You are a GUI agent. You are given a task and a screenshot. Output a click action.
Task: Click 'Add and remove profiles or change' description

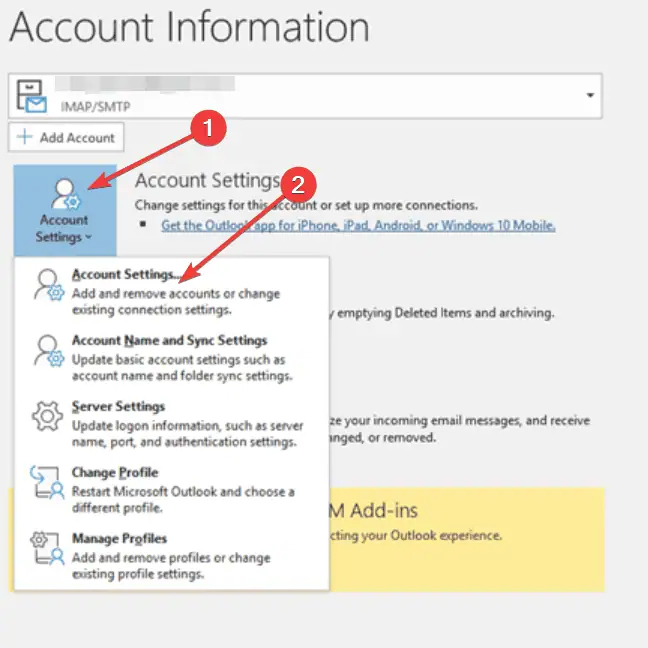click(x=171, y=558)
